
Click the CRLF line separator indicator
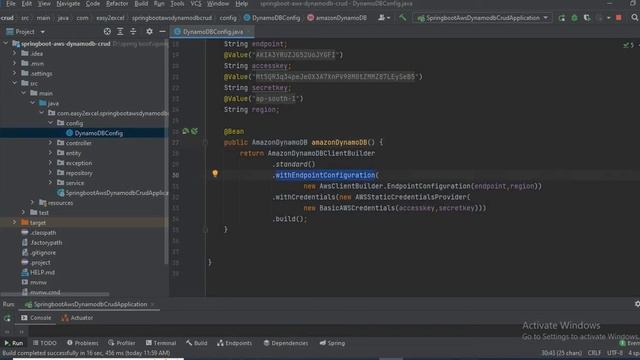coord(594,353)
